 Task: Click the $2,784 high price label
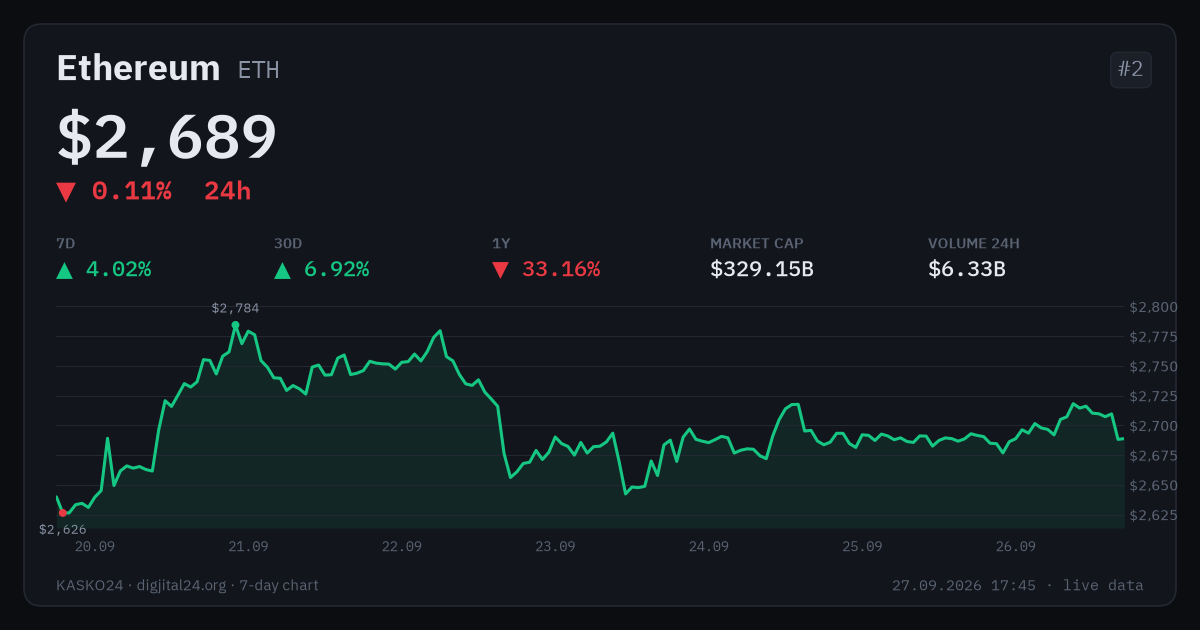point(235,308)
